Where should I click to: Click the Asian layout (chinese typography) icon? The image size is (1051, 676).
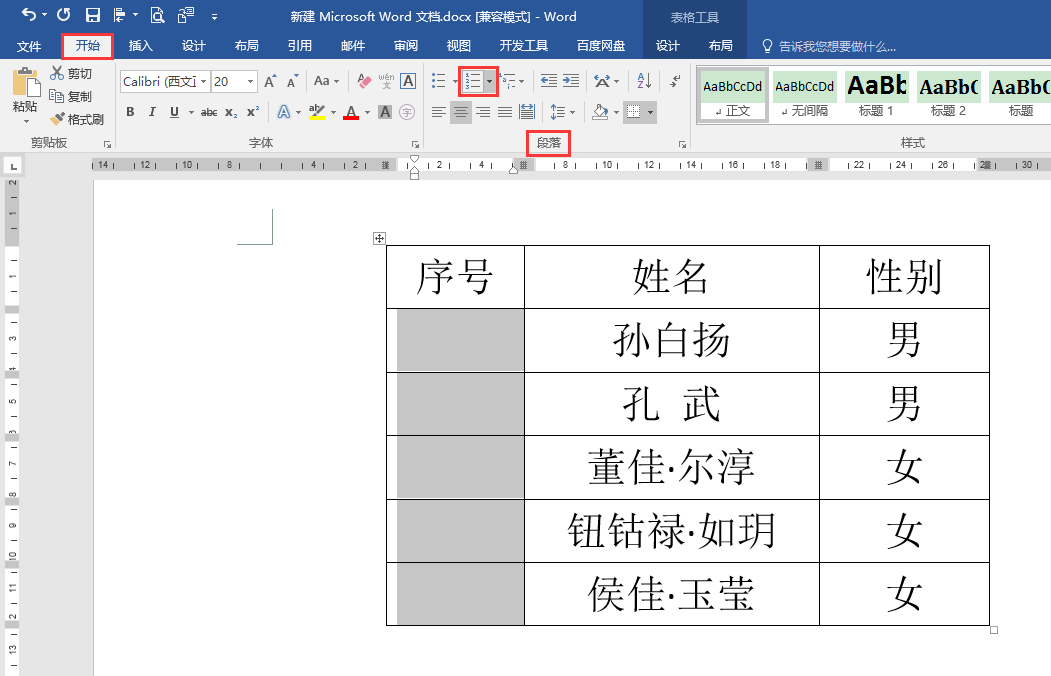pyautogui.click(x=602, y=81)
